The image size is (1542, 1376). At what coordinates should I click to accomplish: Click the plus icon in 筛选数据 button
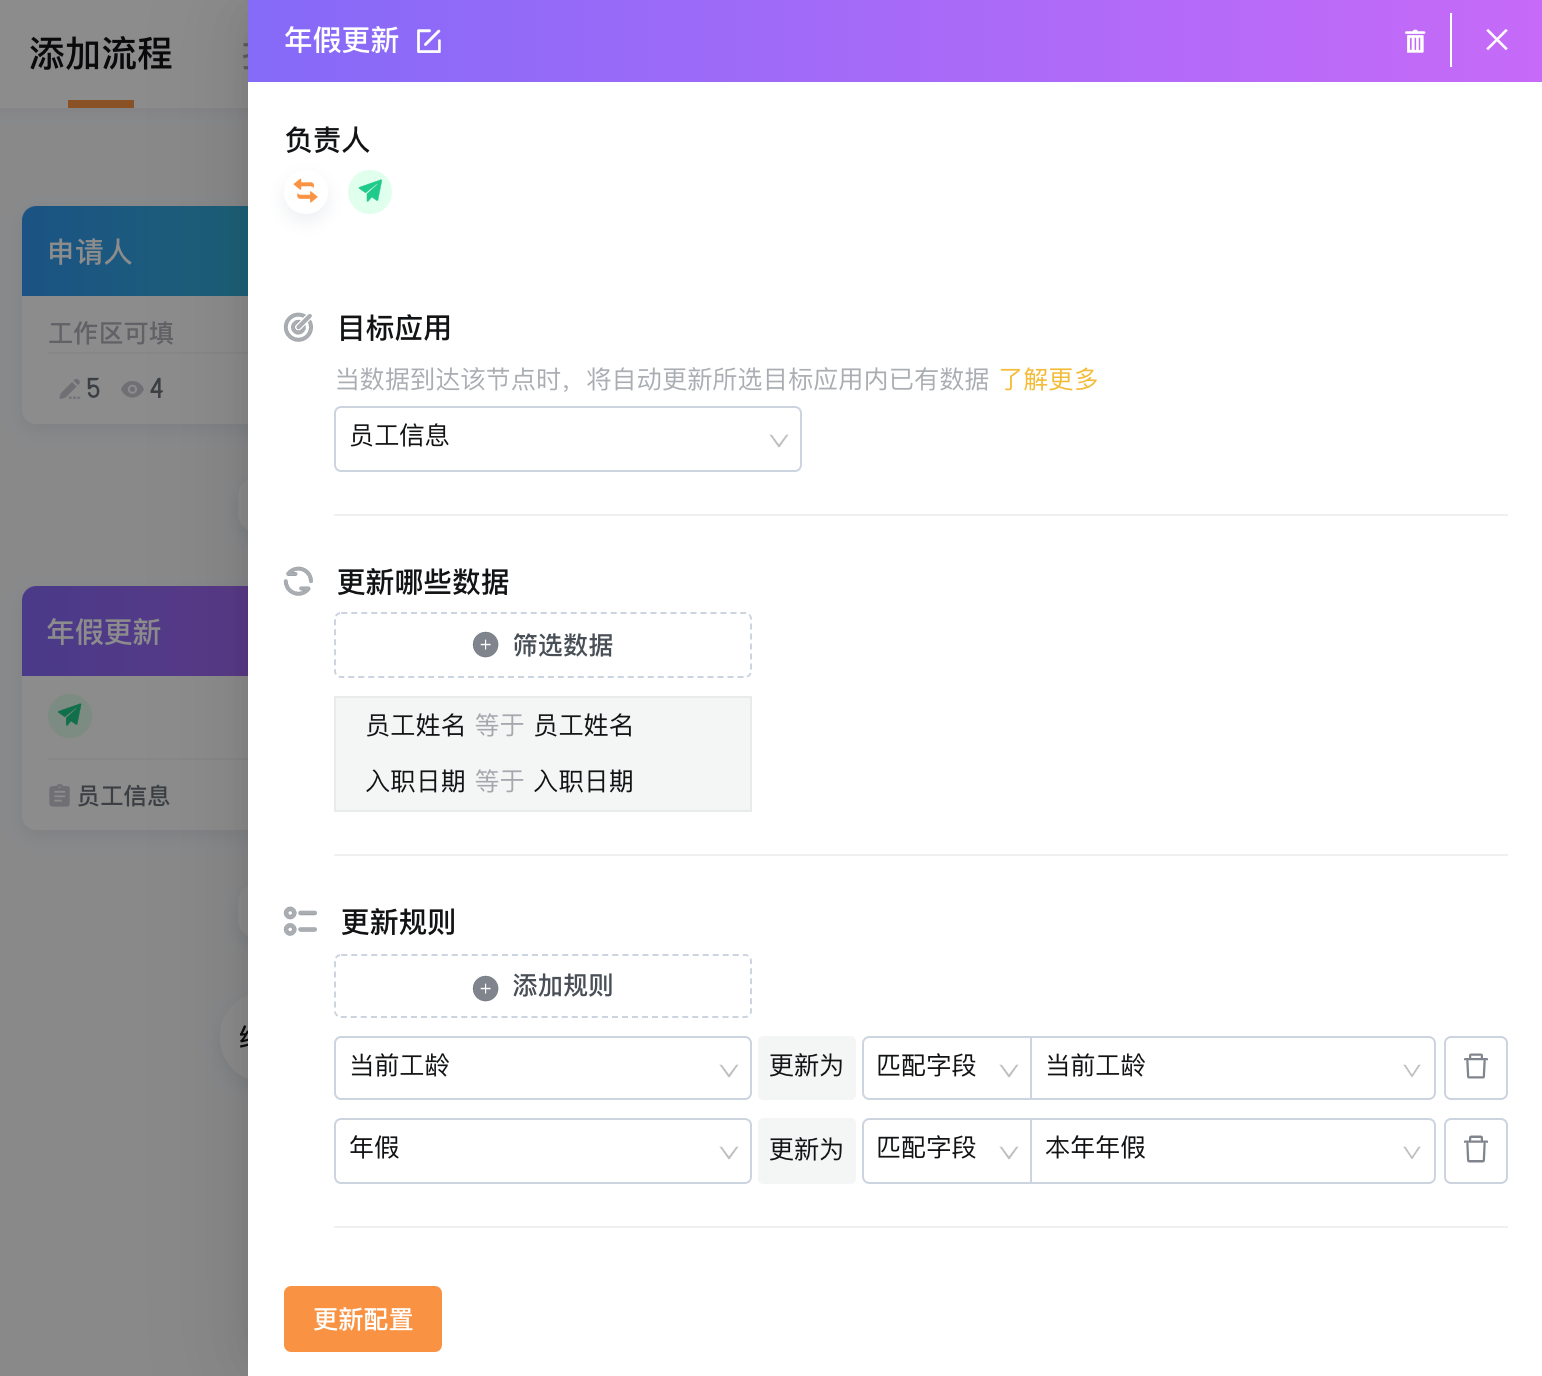click(x=485, y=645)
